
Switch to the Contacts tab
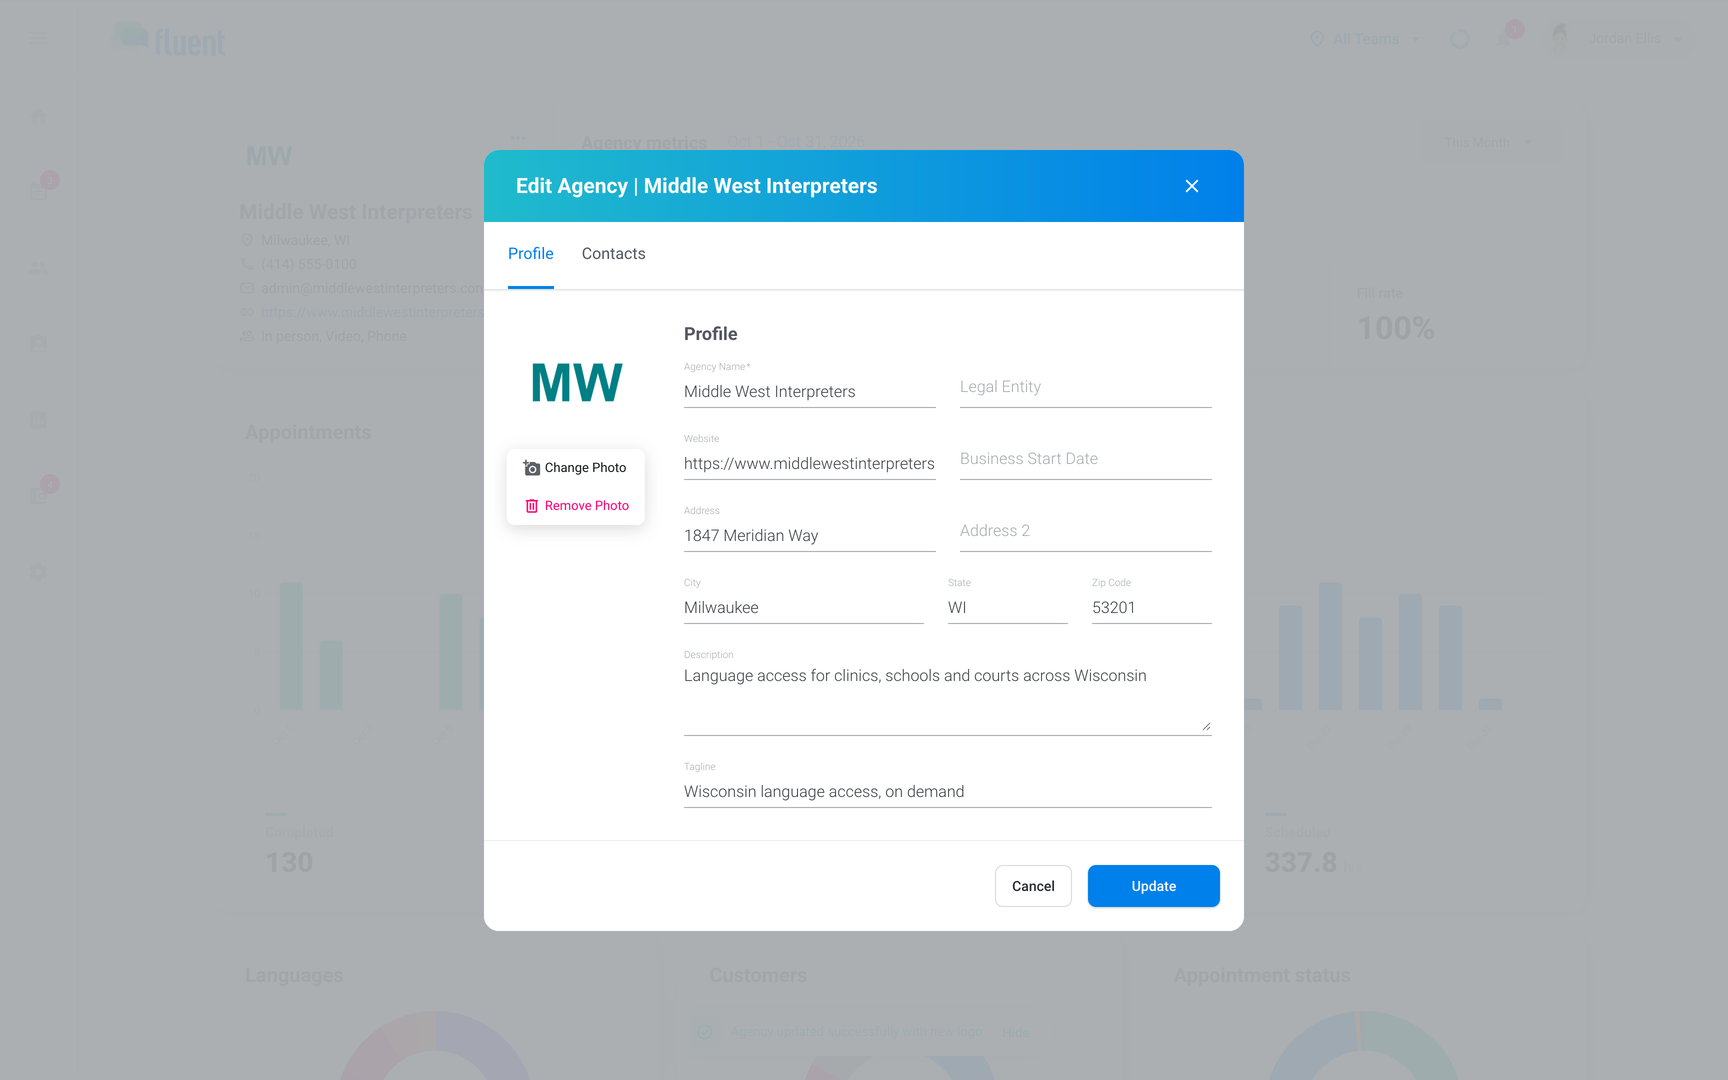click(x=613, y=254)
